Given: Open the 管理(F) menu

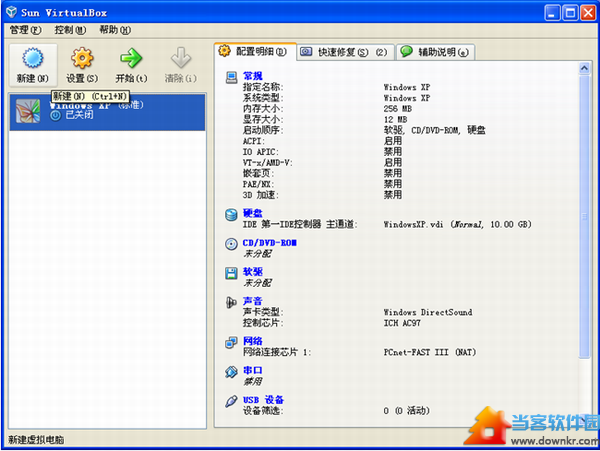Looking at the screenshot, I should (25, 30).
